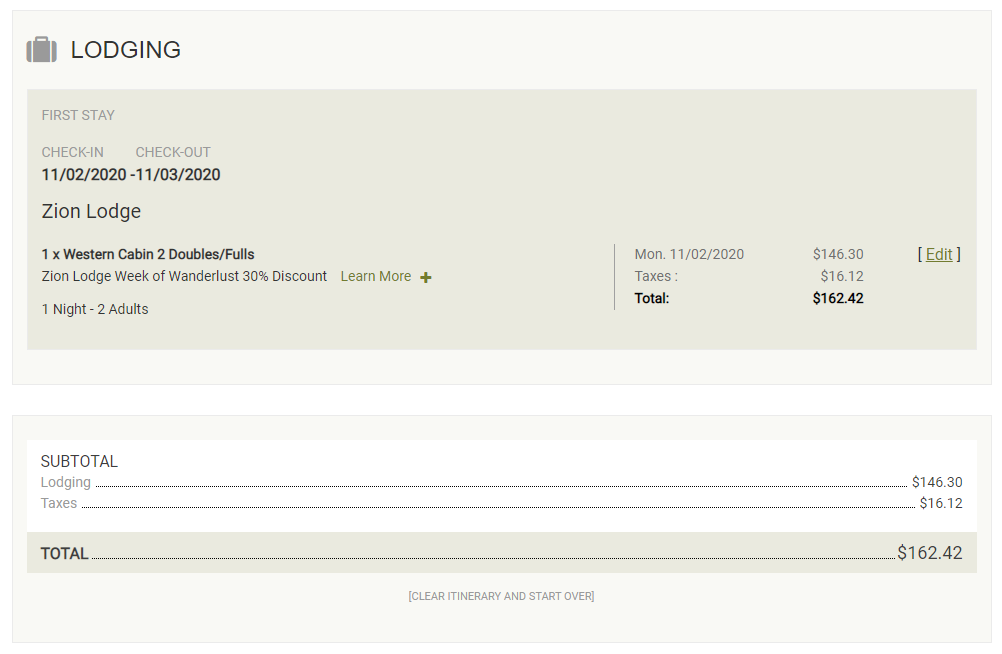
Task: Open the Learn More link
Action: pyautogui.click(x=375, y=276)
